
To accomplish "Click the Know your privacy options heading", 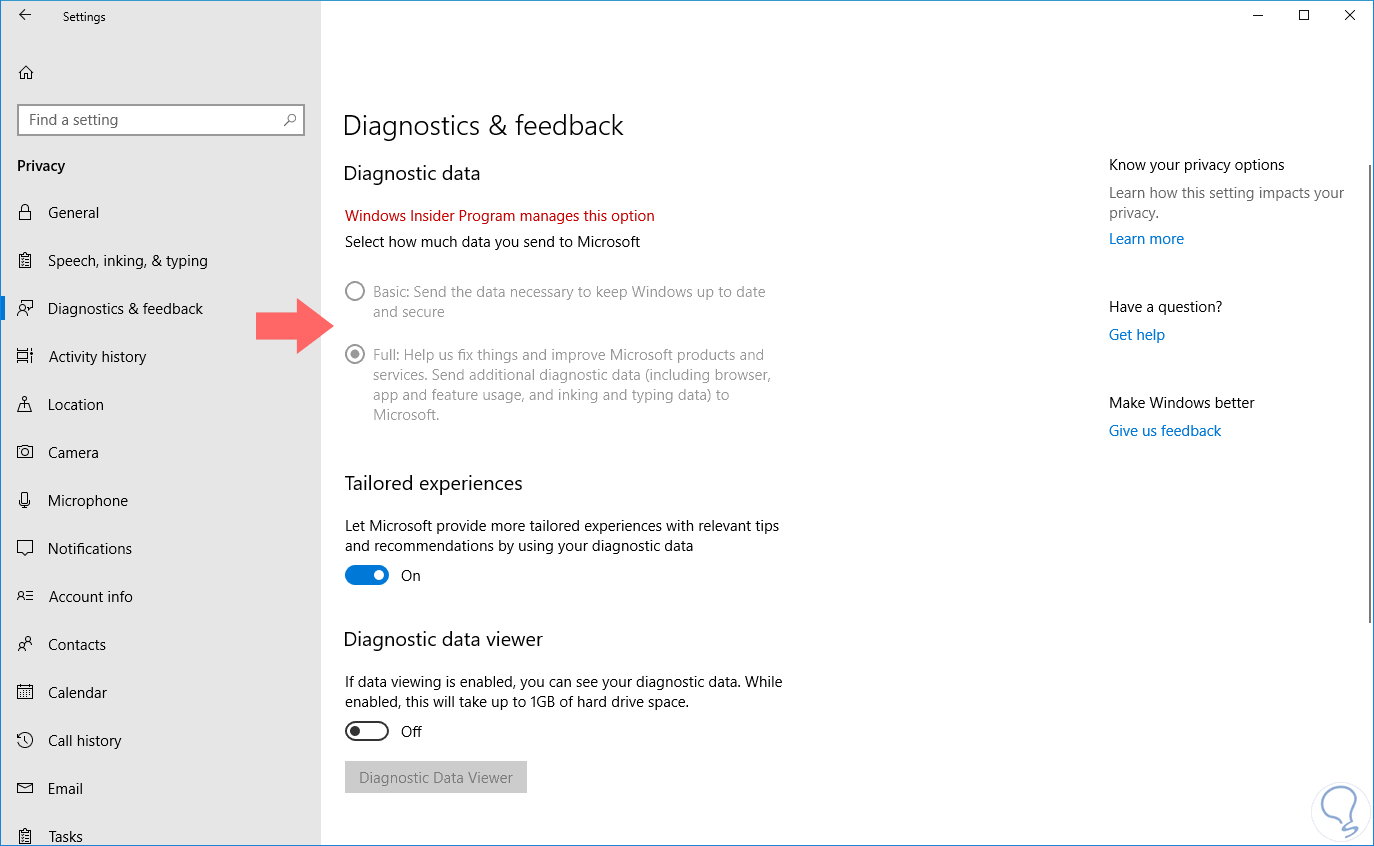I will coord(1197,165).
